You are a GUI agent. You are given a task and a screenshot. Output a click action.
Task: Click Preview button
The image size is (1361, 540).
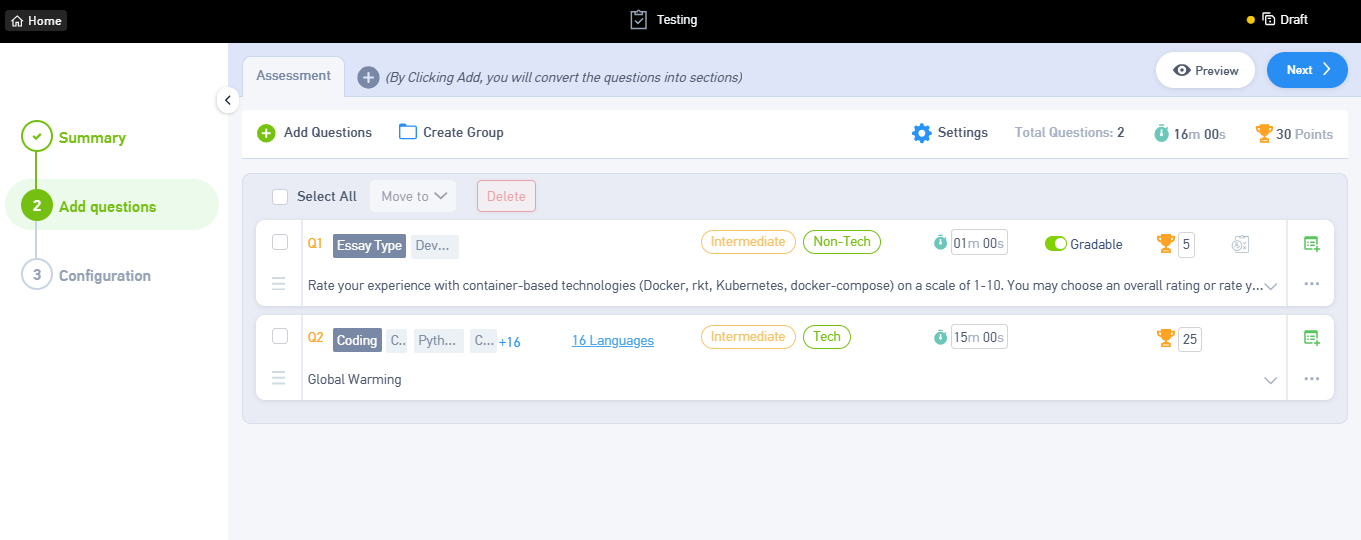tap(1205, 70)
